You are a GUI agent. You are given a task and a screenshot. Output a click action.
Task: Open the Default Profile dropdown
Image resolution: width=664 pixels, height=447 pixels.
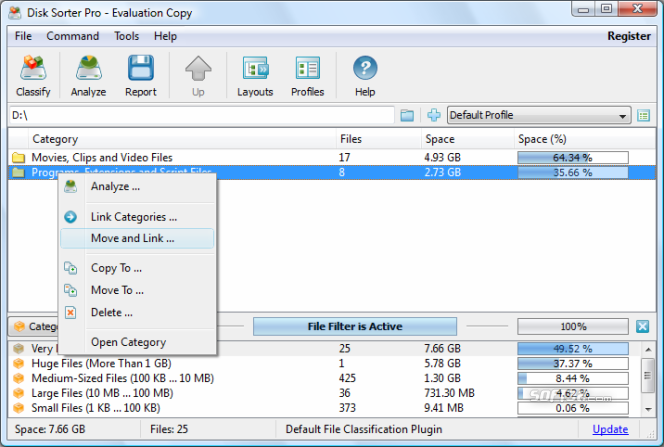(x=539, y=115)
